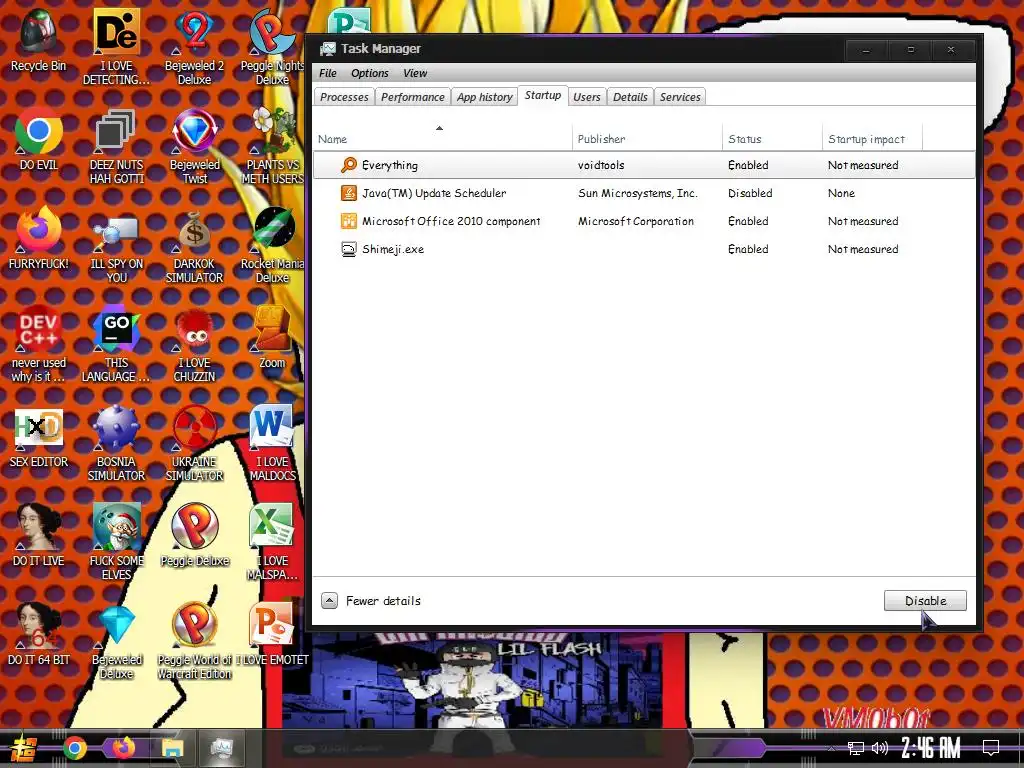This screenshot has height=768, width=1024.
Task: Open the Options menu in Task Manager
Action: 370,73
